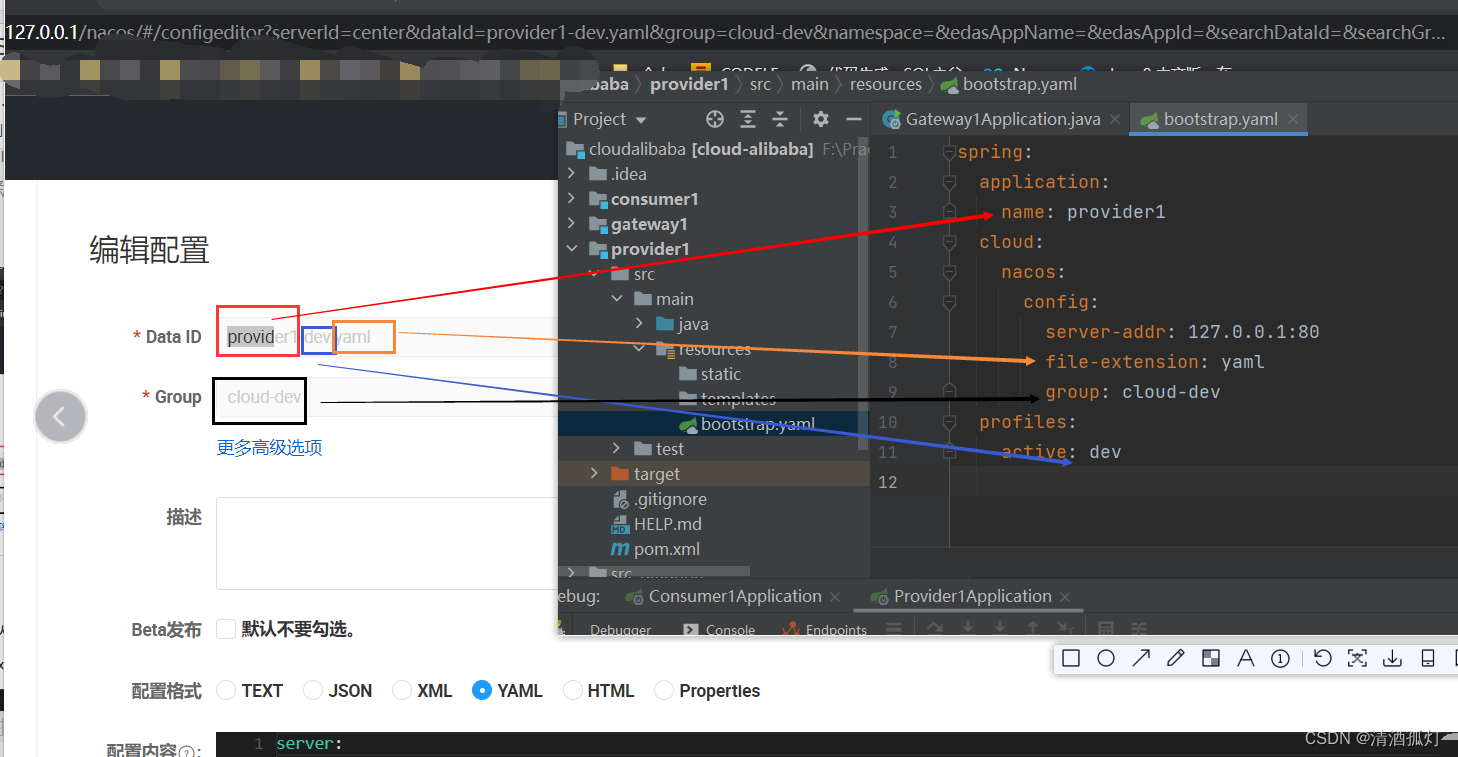1458x757 pixels.
Task: Click into the 描述 text area
Action: click(x=387, y=543)
